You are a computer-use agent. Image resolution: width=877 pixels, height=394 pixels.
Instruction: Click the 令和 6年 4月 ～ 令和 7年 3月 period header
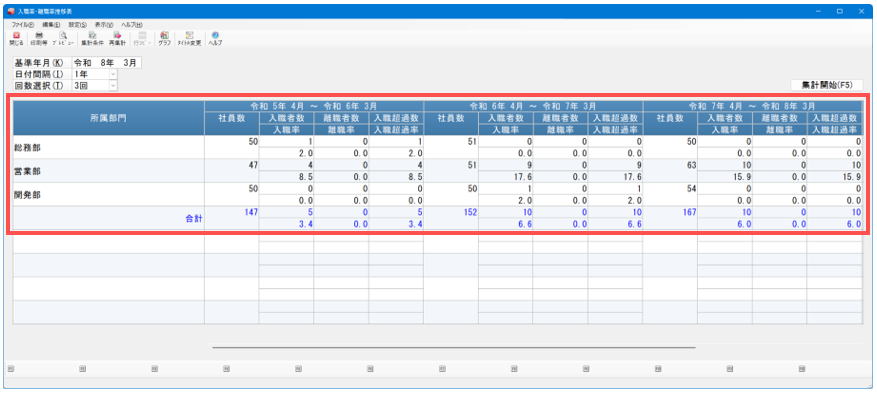tap(533, 106)
